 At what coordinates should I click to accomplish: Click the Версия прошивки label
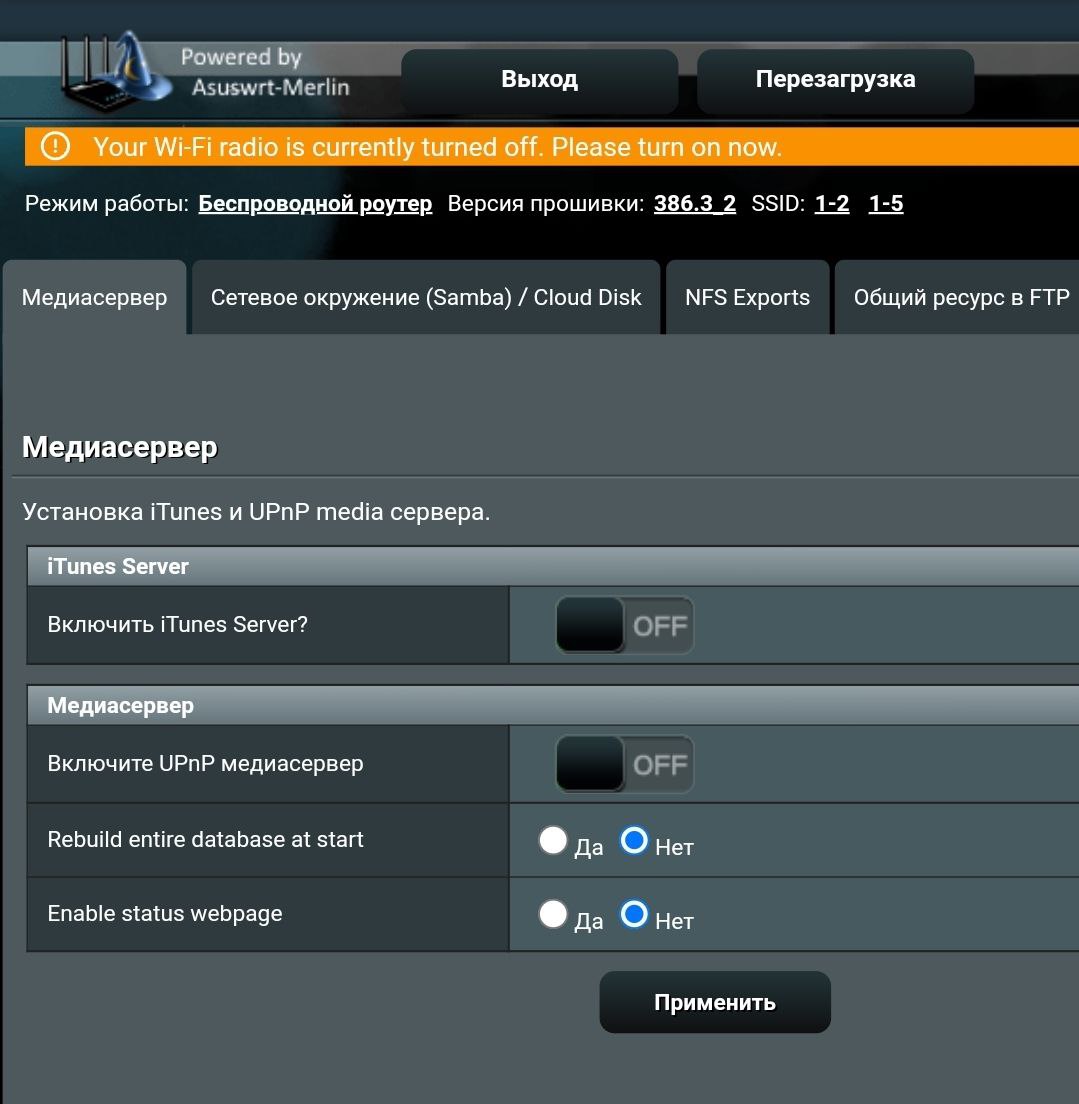tap(546, 203)
